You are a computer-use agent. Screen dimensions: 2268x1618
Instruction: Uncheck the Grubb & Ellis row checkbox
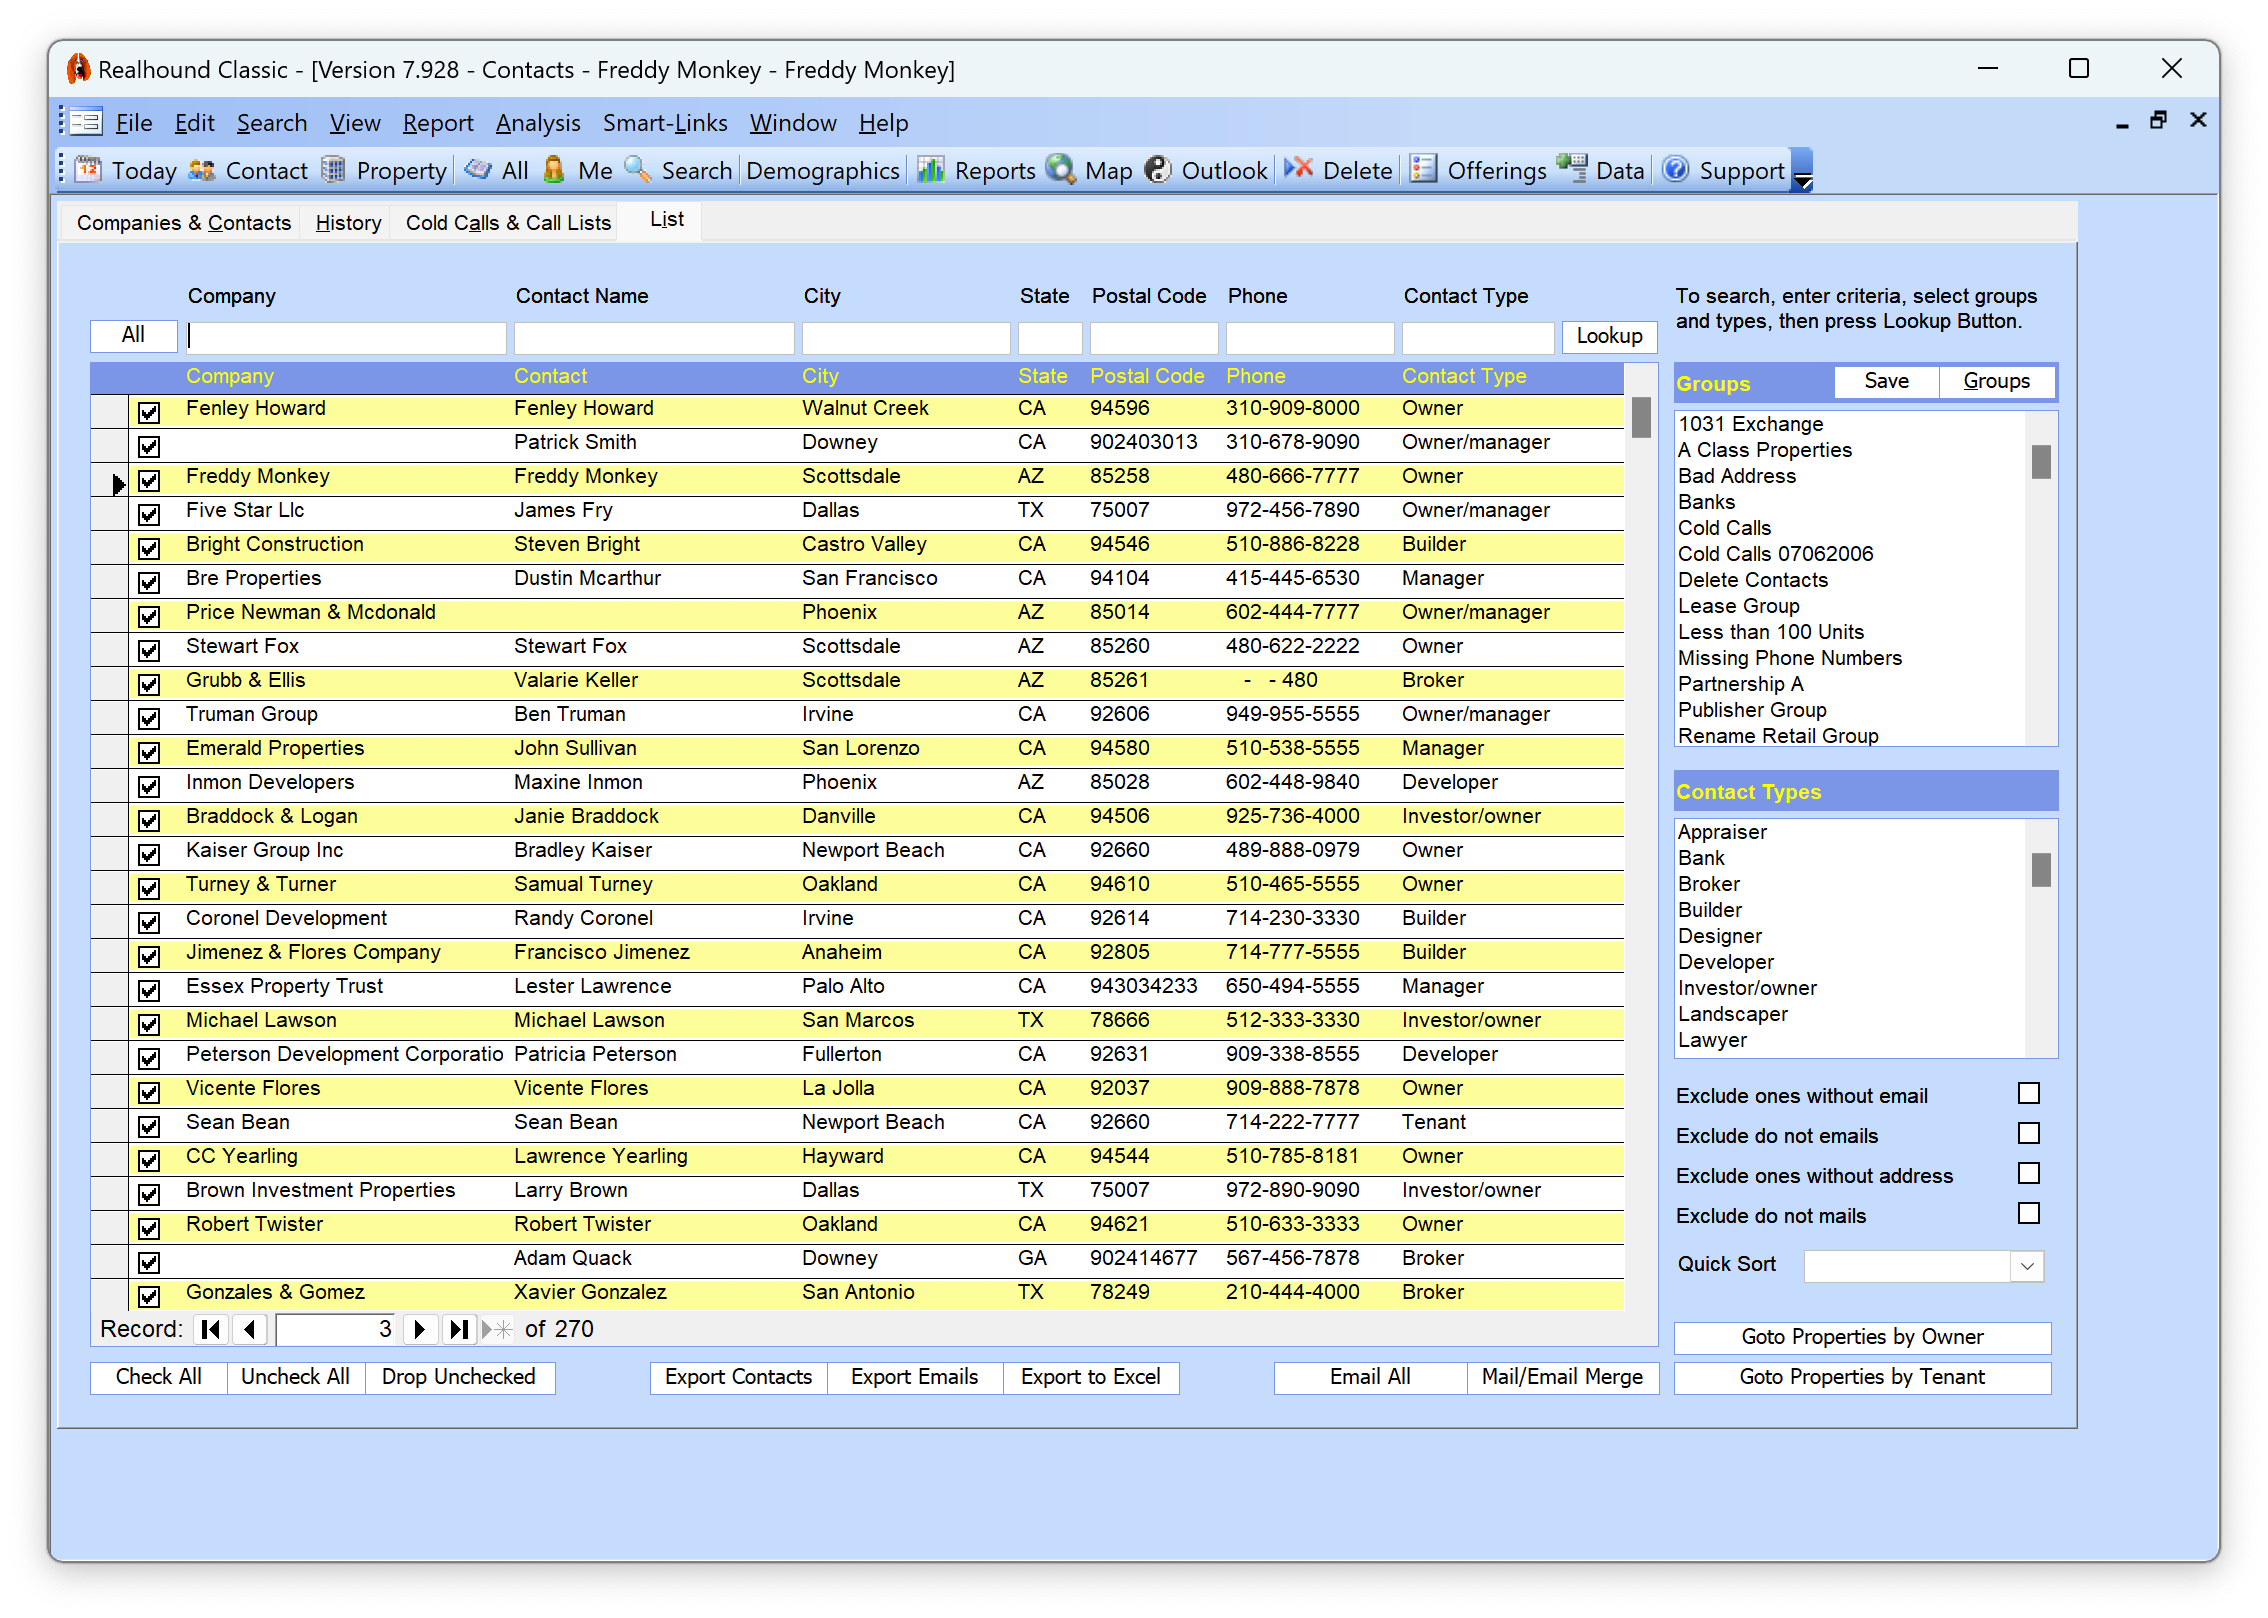point(149,684)
